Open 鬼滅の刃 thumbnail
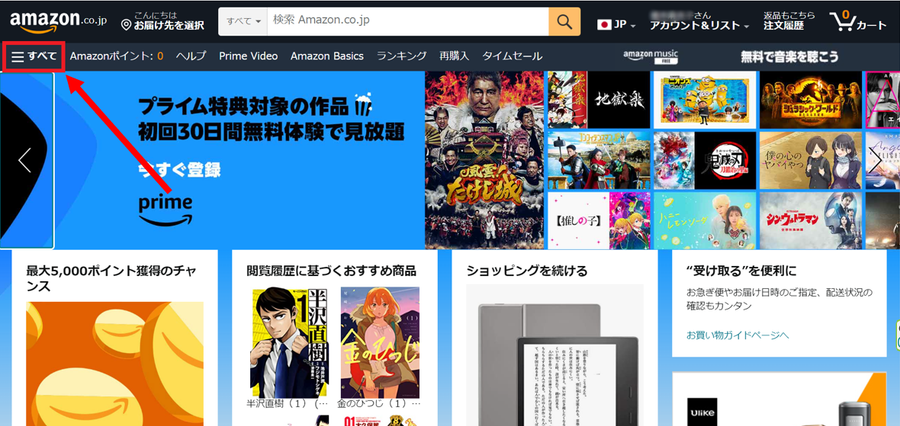The height and width of the screenshot is (426, 900). 705,160
